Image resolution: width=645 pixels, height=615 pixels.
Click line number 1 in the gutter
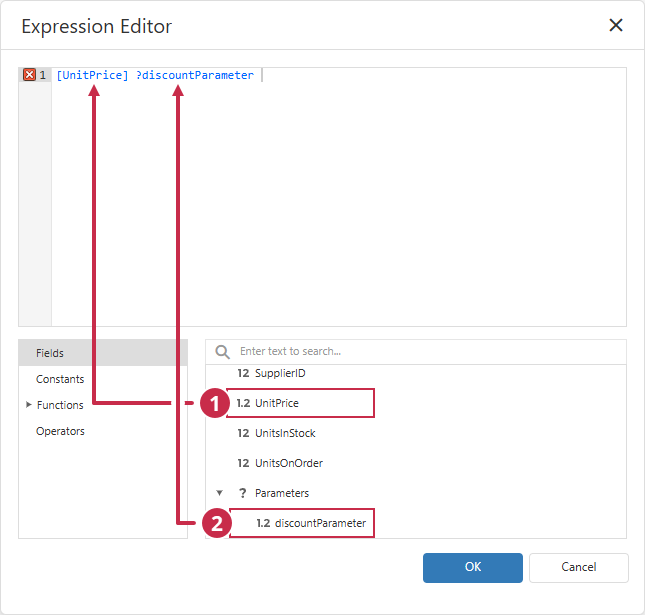point(42,75)
